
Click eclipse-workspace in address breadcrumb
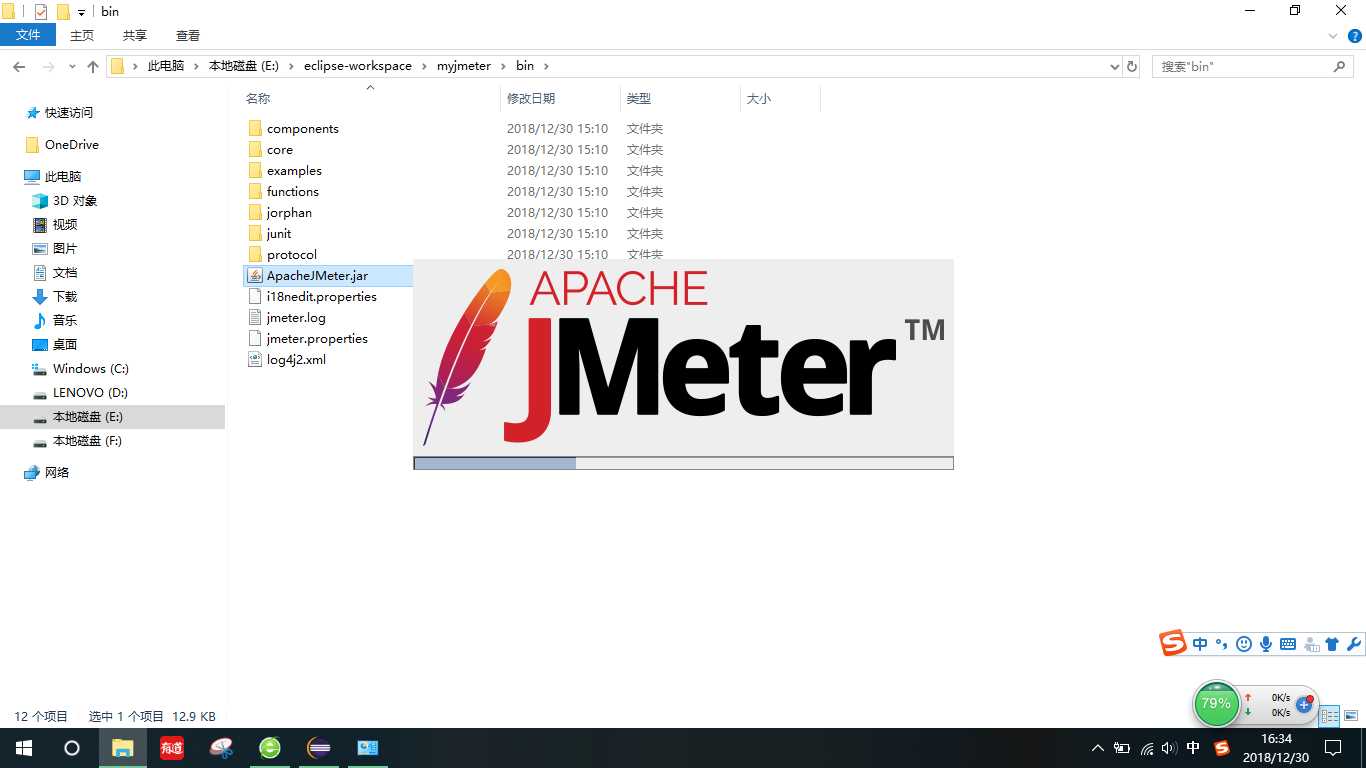point(358,66)
